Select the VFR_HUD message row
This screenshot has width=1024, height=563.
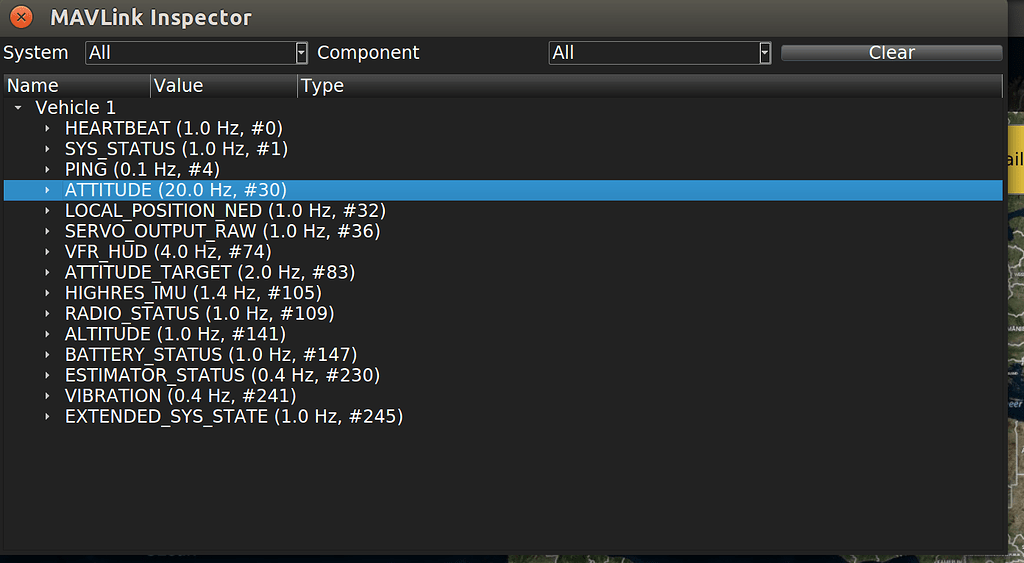click(167, 252)
